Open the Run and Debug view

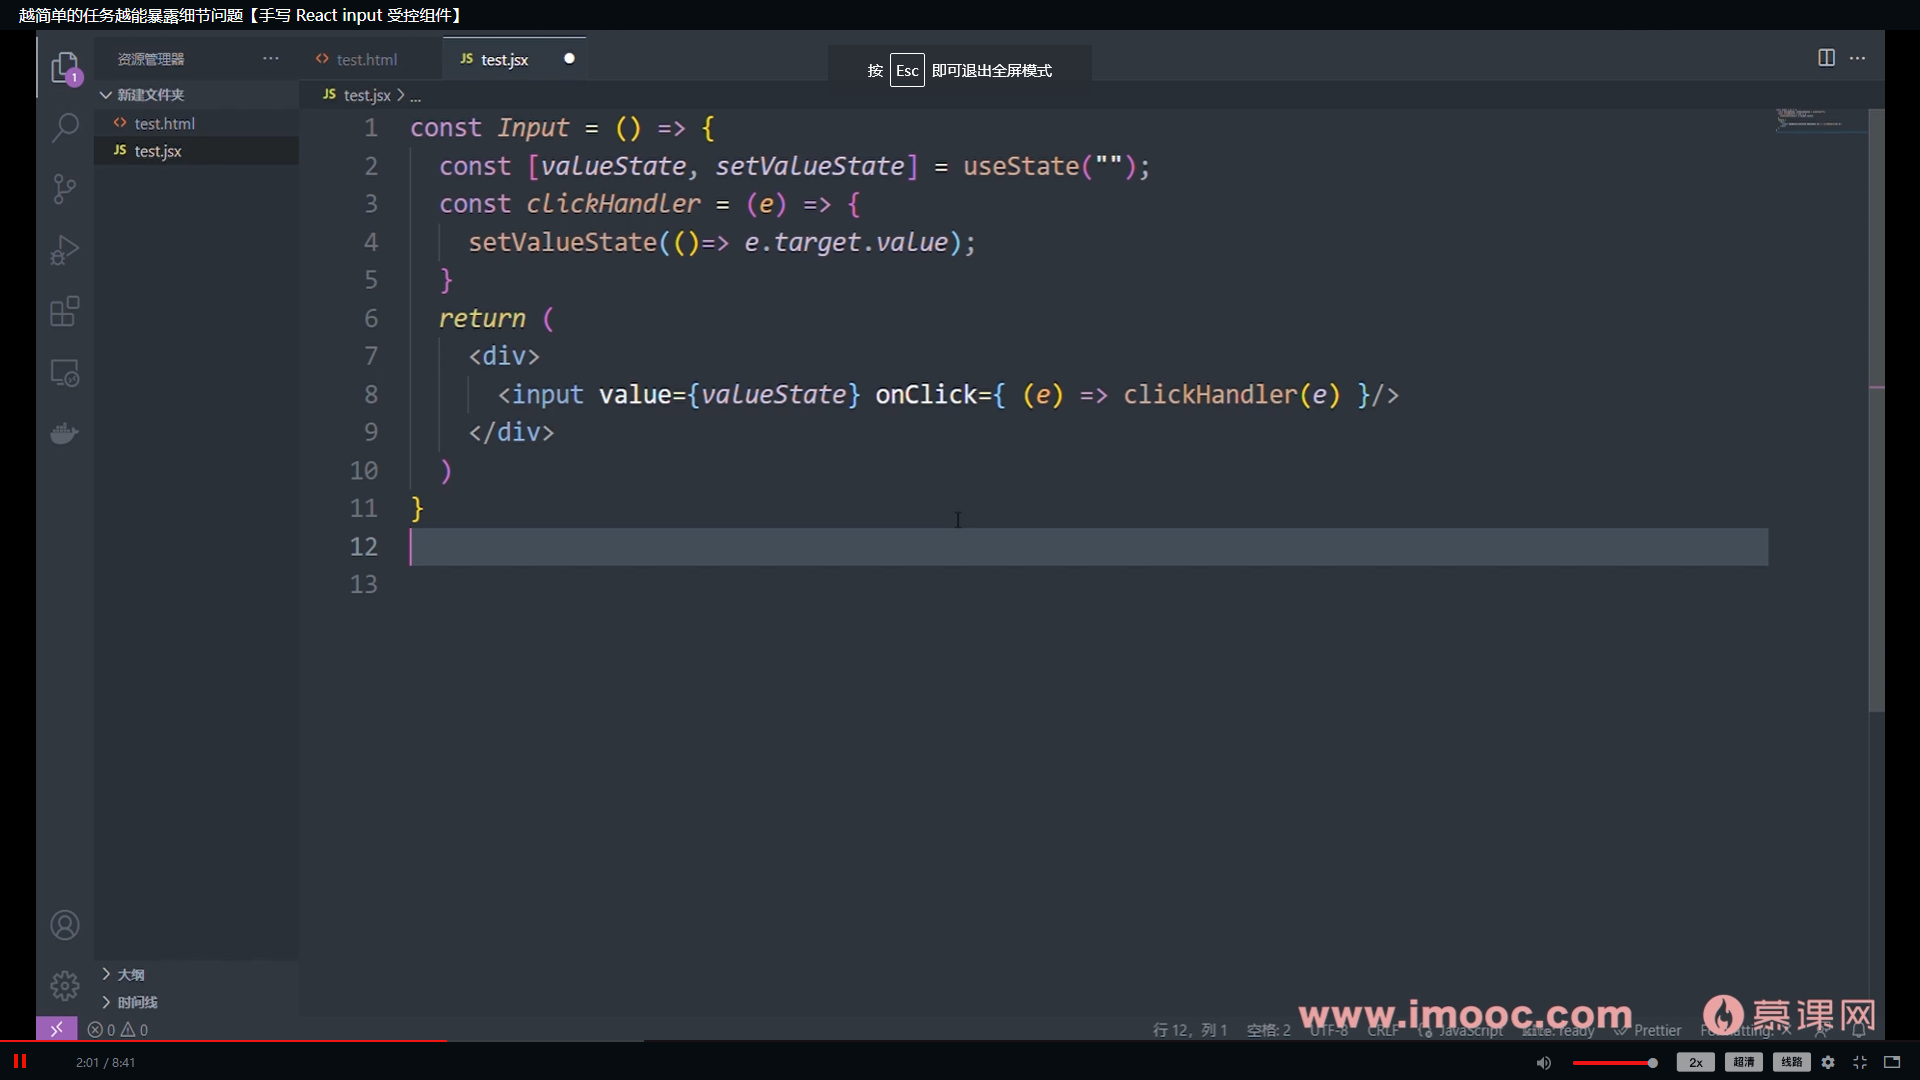coord(65,250)
